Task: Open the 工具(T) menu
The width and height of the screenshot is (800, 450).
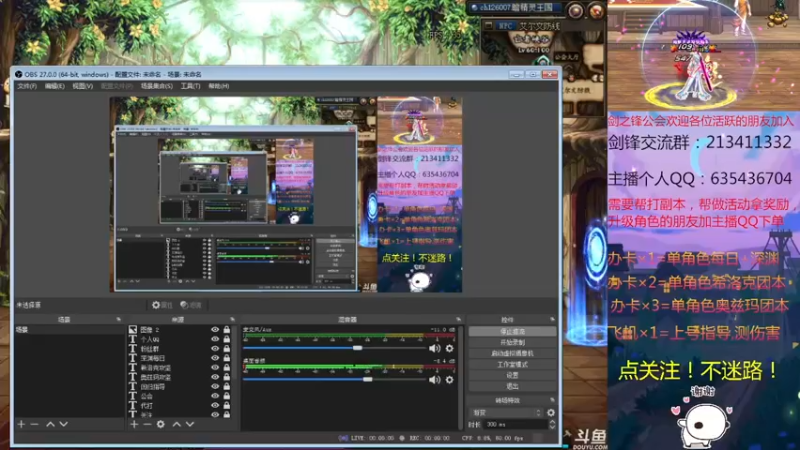Action: (x=190, y=86)
